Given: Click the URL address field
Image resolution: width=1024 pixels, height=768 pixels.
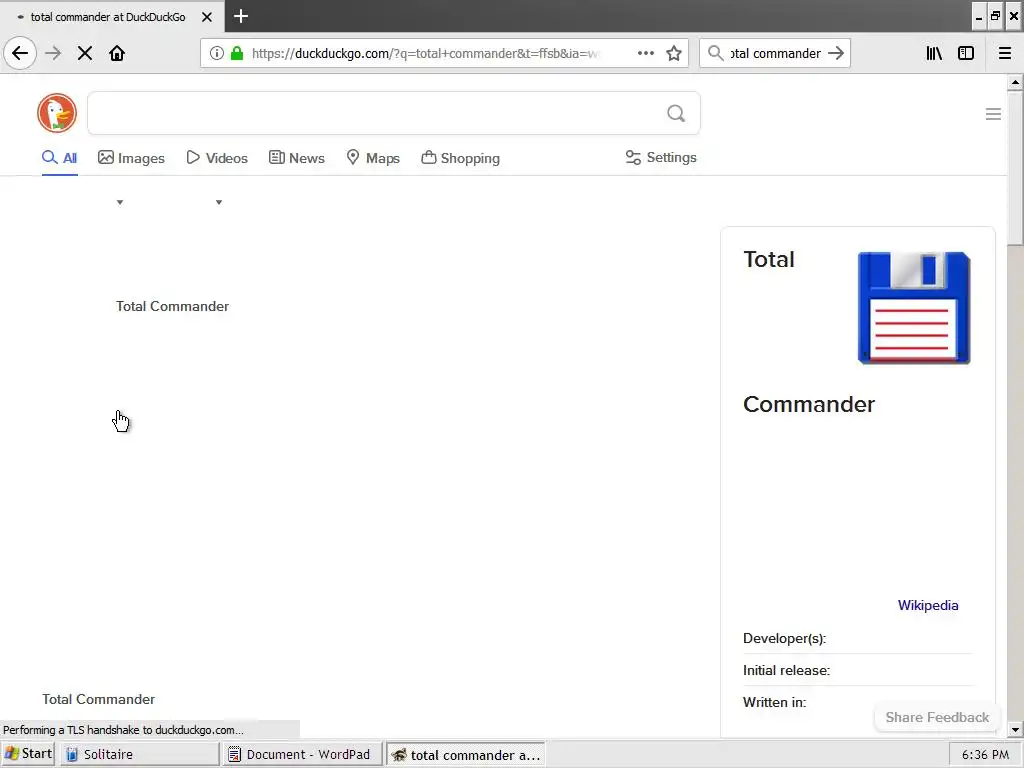Looking at the screenshot, I should (424, 53).
